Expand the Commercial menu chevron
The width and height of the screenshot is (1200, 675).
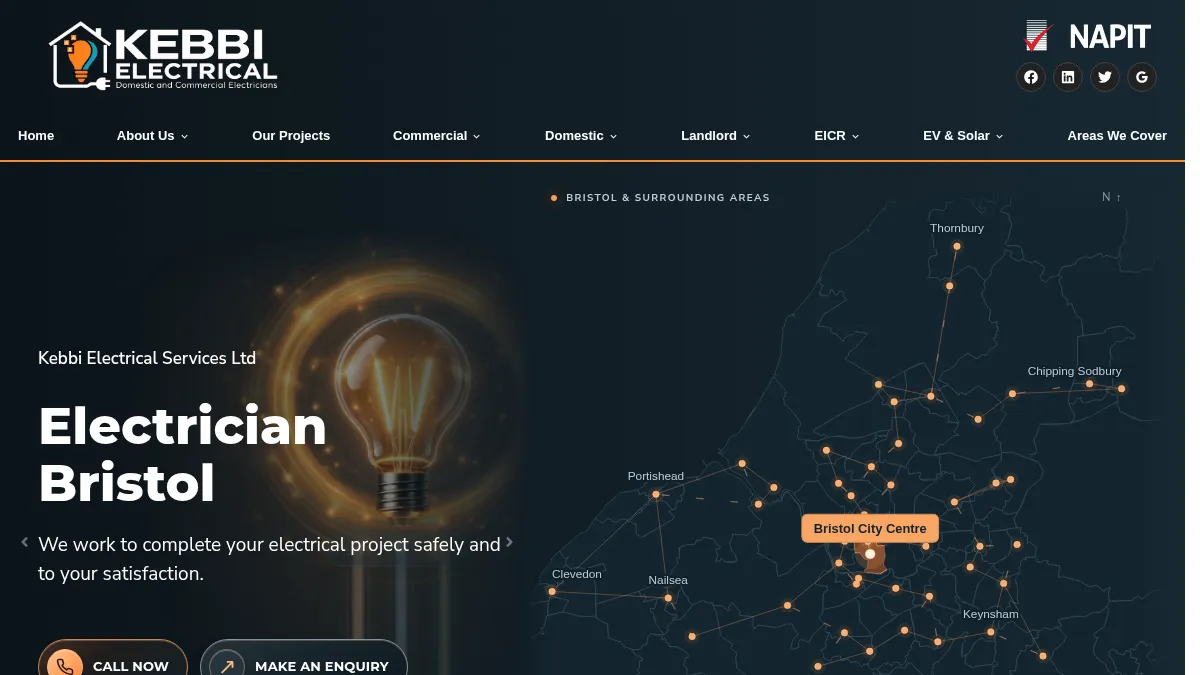477,137
